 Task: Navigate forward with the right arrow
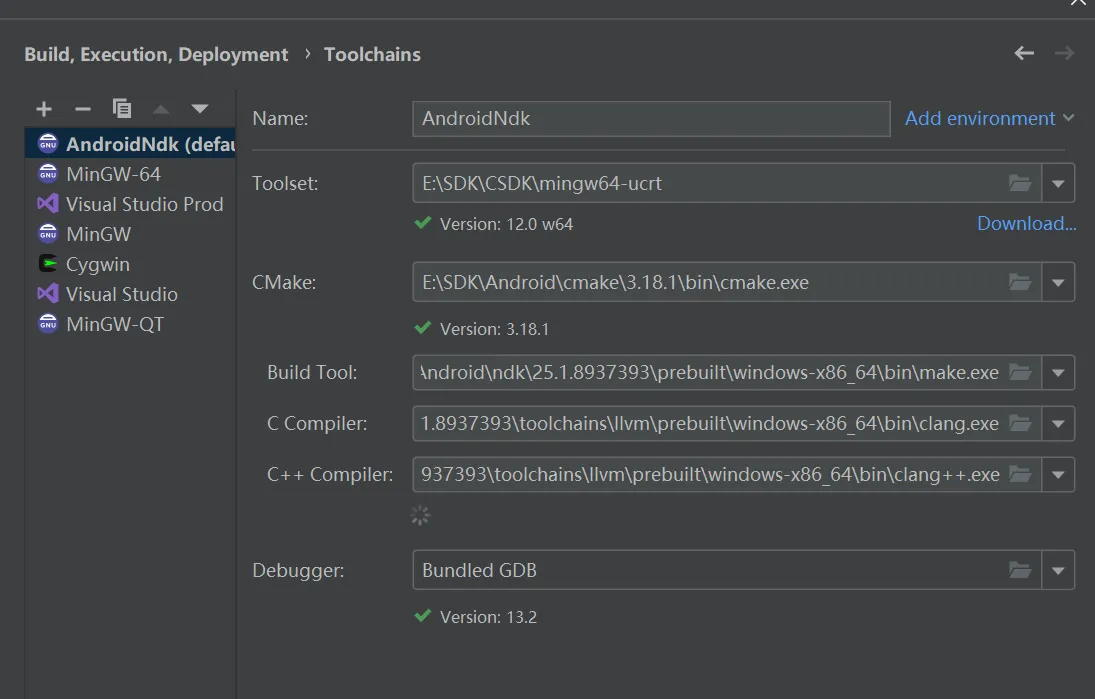pyautogui.click(x=1064, y=53)
